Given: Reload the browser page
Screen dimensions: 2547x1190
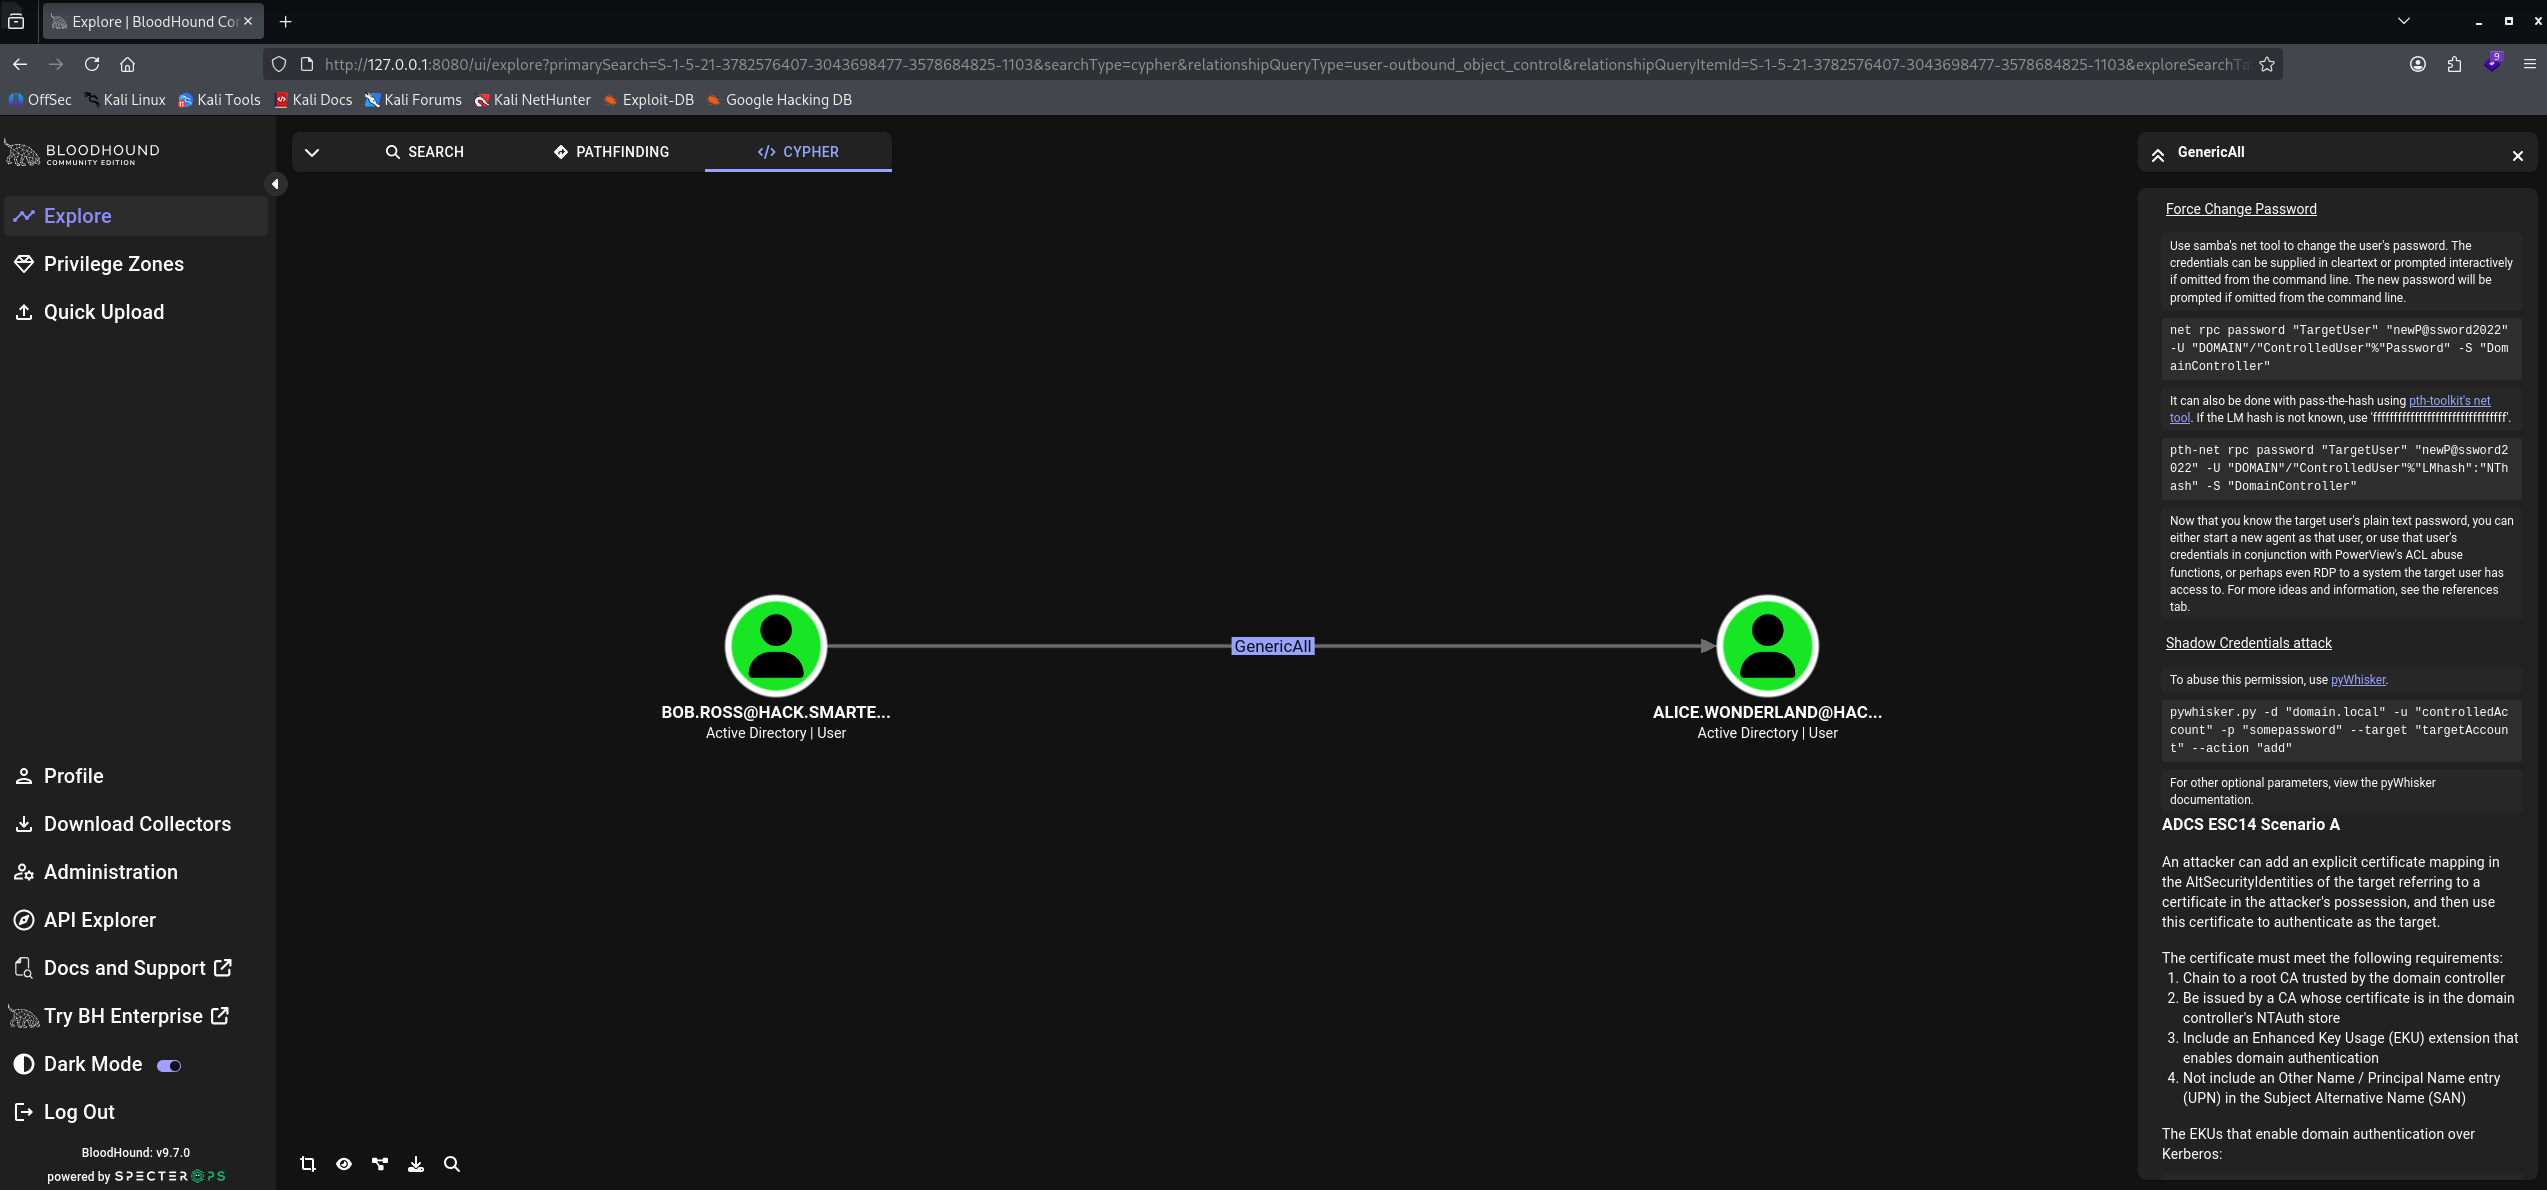Looking at the screenshot, I should [92, 64].
